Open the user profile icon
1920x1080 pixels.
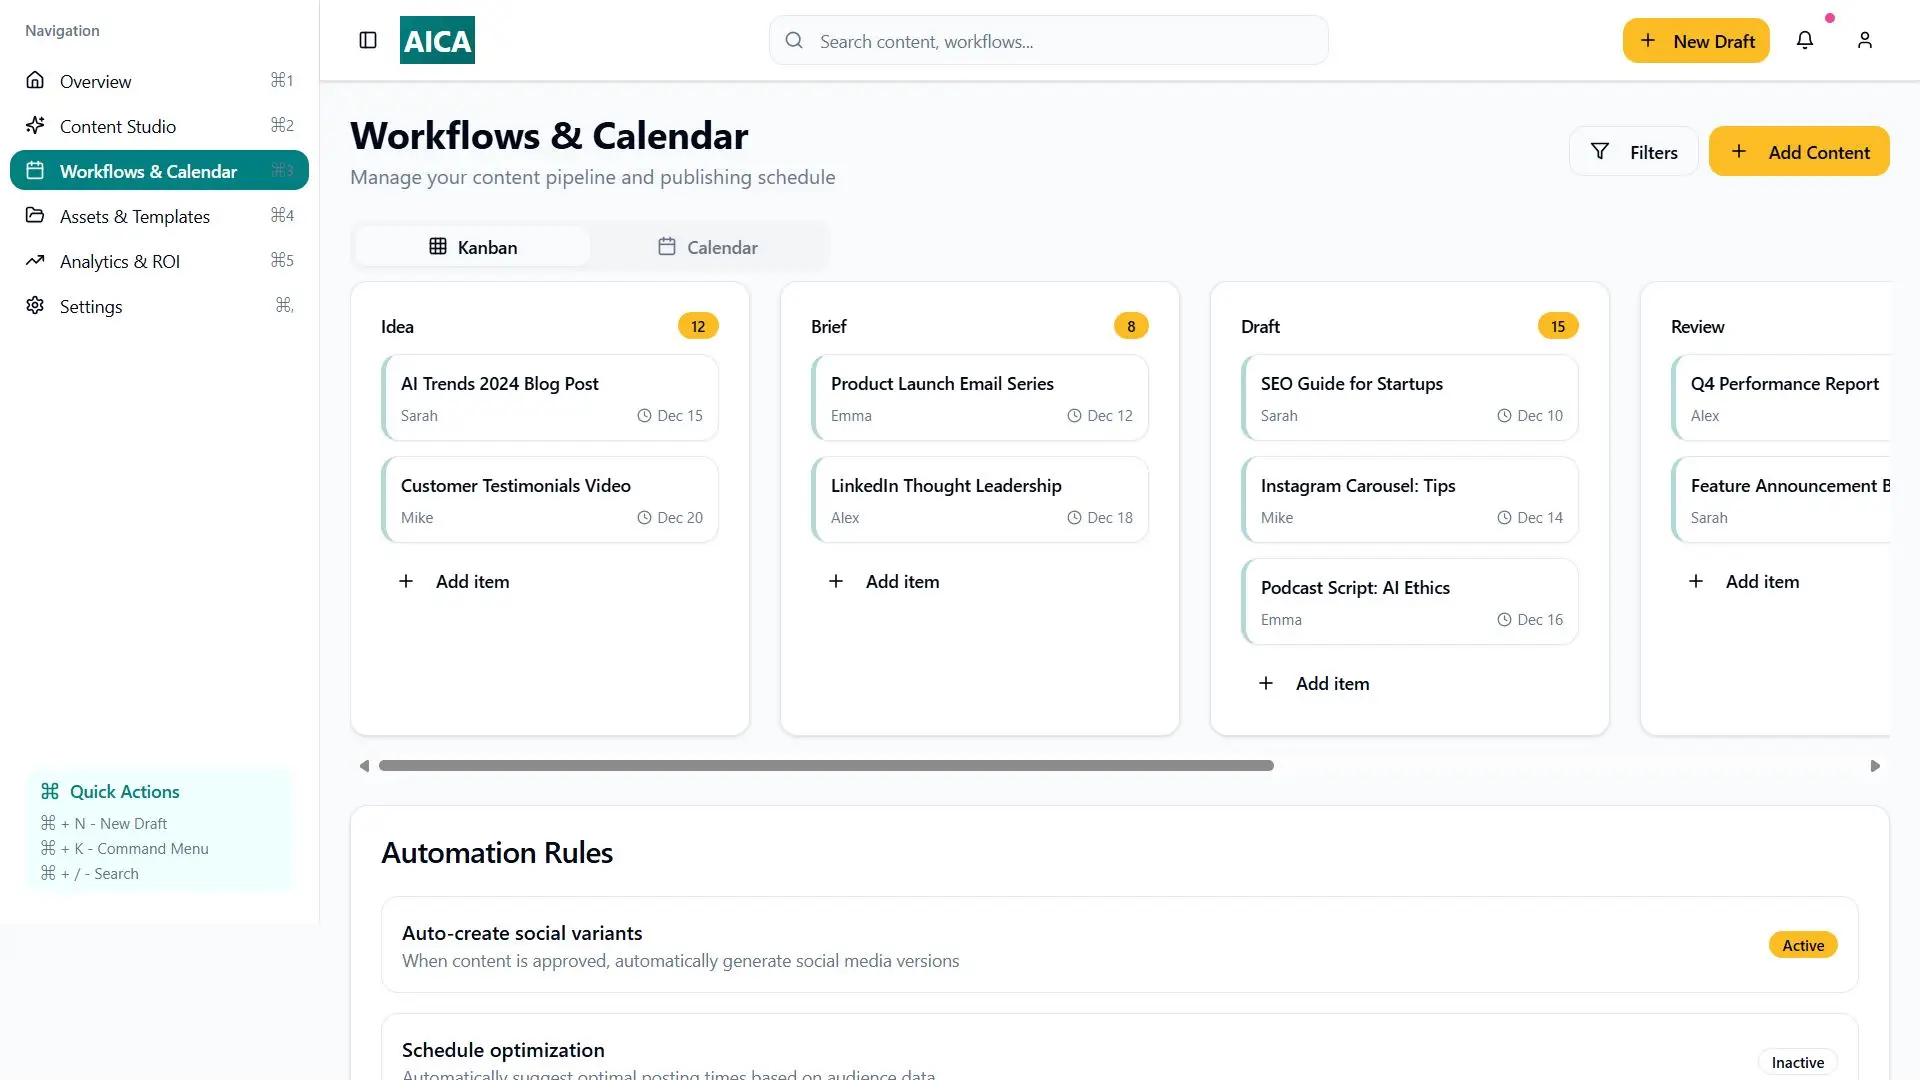[1865, 40]
